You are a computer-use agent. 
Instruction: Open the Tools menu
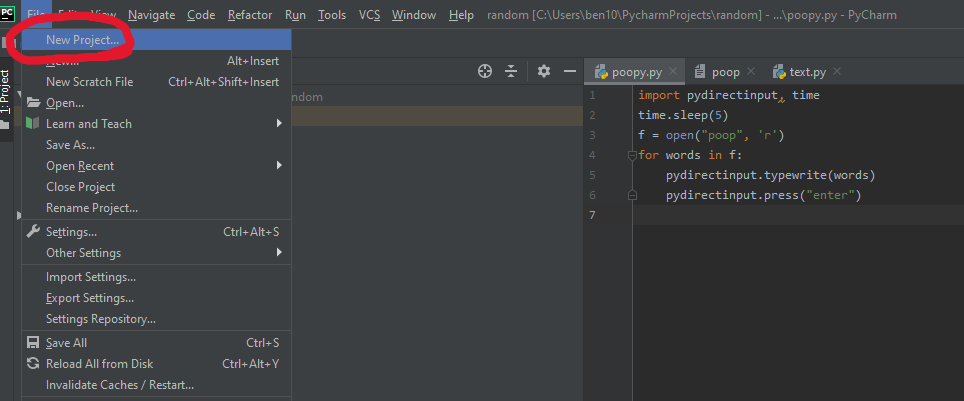[332, 15]
